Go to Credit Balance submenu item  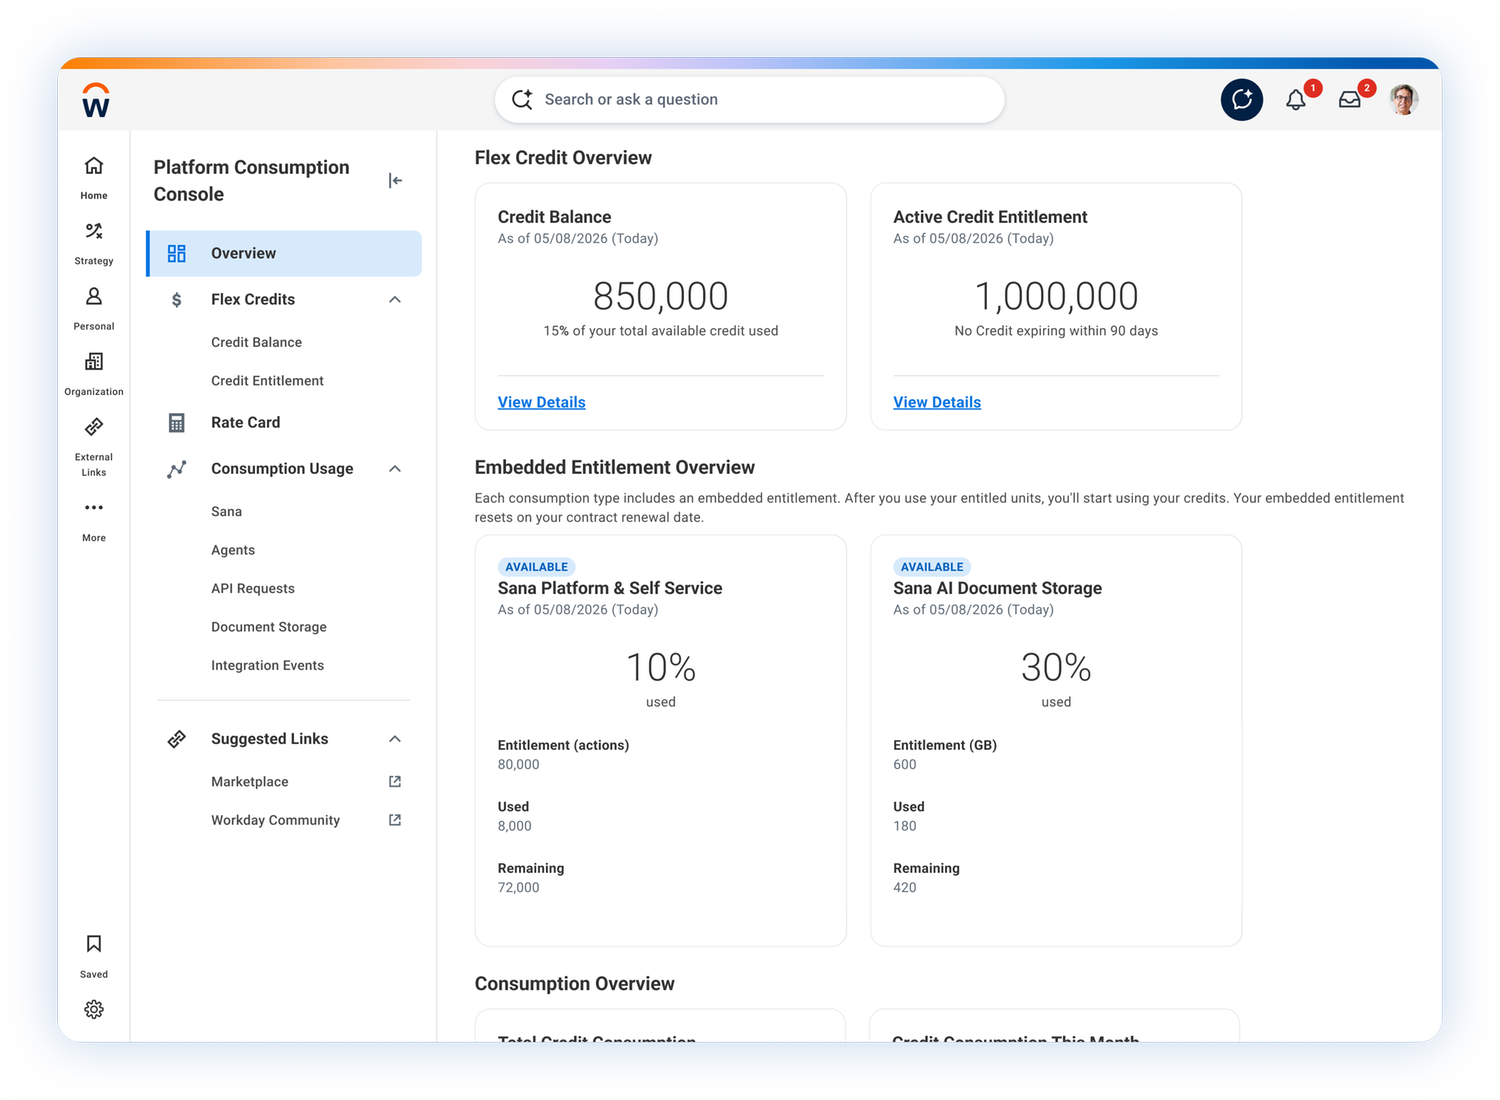[256, 342]
